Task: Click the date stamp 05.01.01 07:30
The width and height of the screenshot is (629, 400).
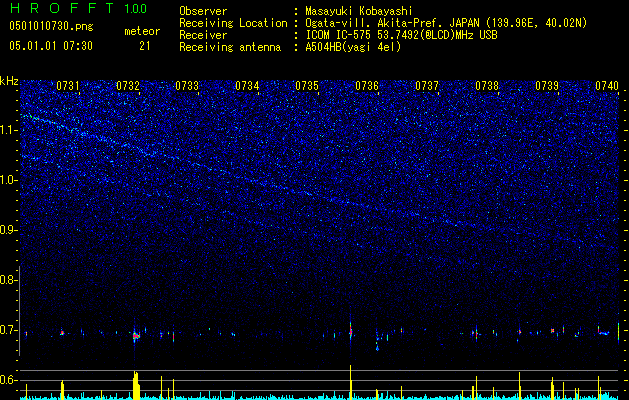Action: pos(51,46)
